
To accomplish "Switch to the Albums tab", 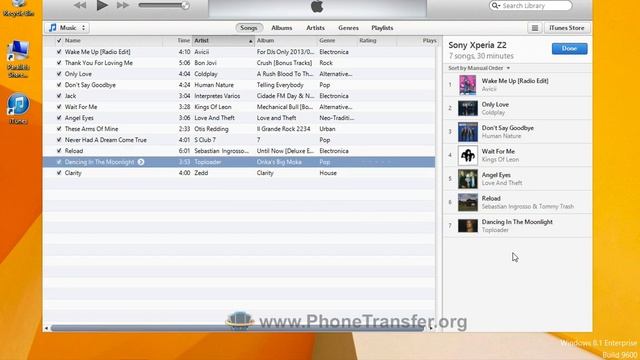I will pyautogui.click(x=282, y=28).
